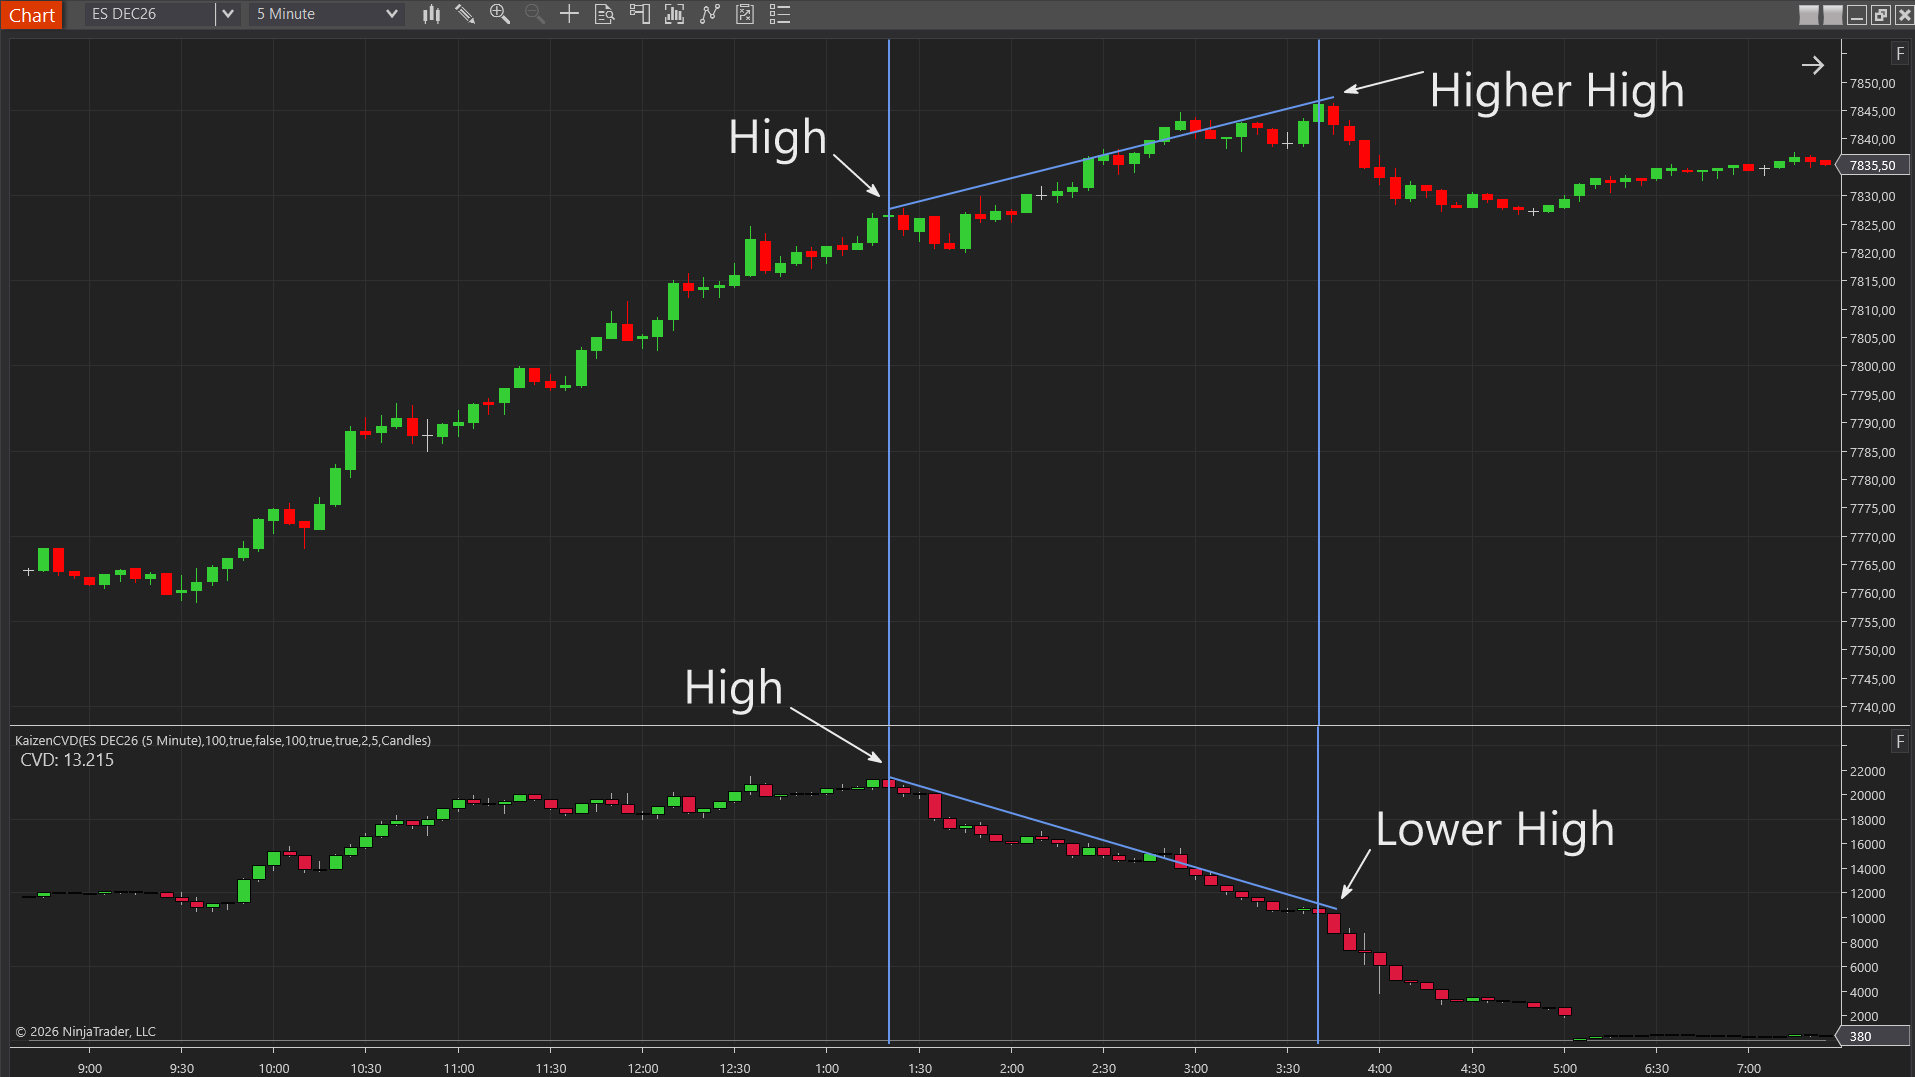Click the 380 CVD value marker
This screenshot has height=1077, width=1915.
[1872, 1036]
